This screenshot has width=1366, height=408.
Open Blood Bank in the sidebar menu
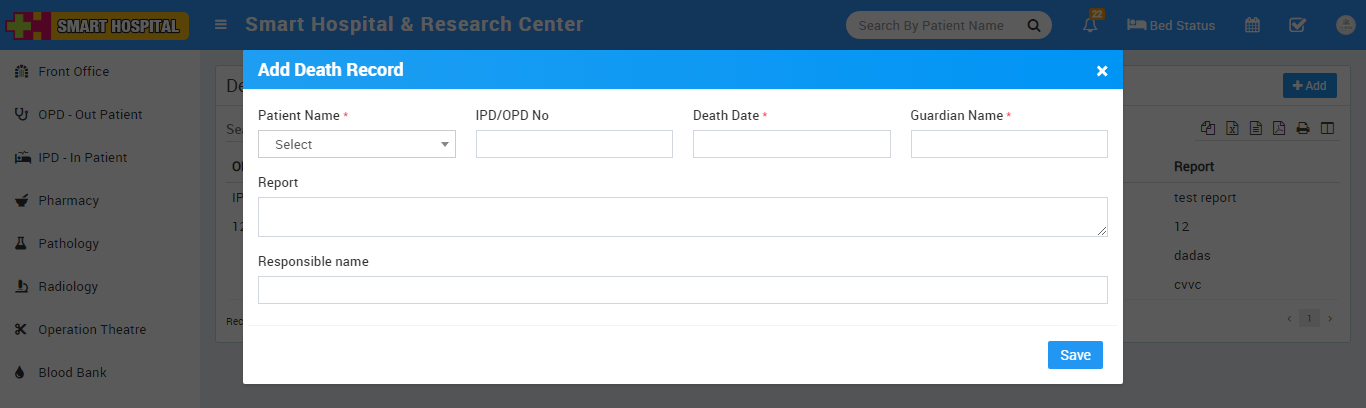click(x=72, y=373)
